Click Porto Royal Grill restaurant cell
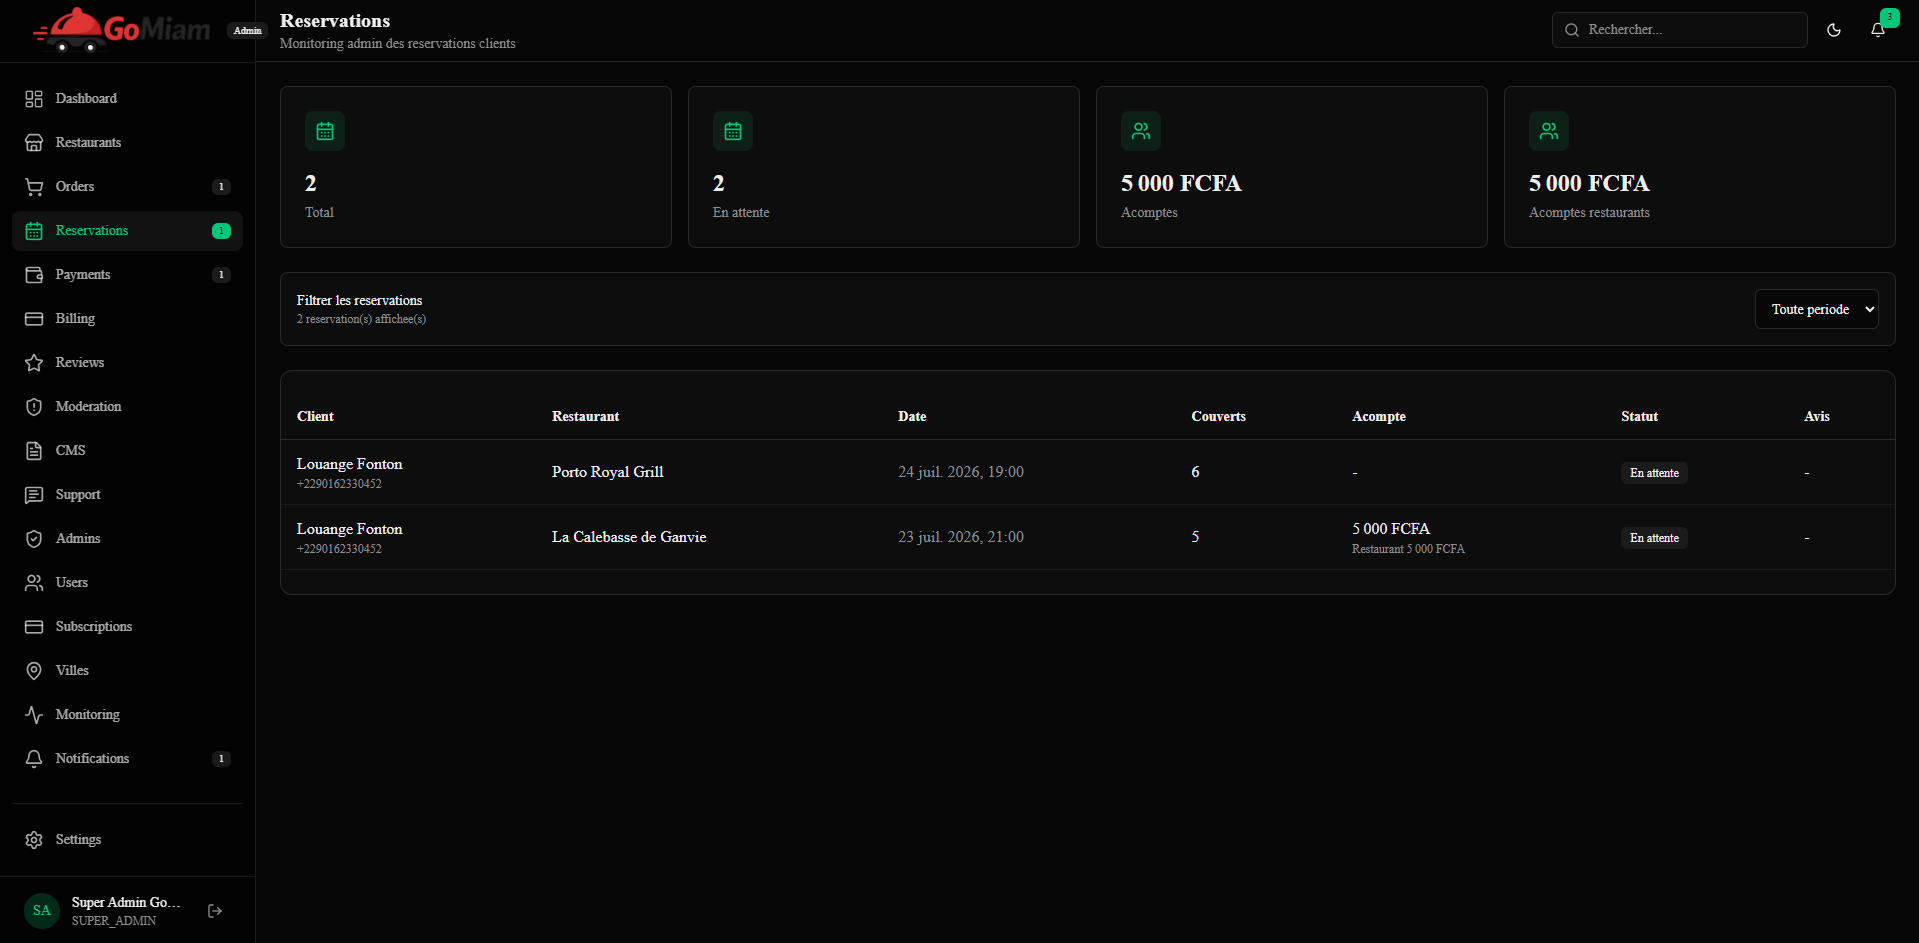The height and width of the screenshot is (943, 1919). coord(608,472)
